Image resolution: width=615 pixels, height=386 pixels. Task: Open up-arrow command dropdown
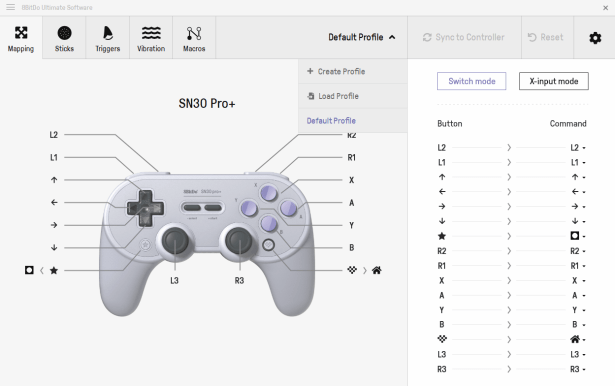(x=578, y=177)
